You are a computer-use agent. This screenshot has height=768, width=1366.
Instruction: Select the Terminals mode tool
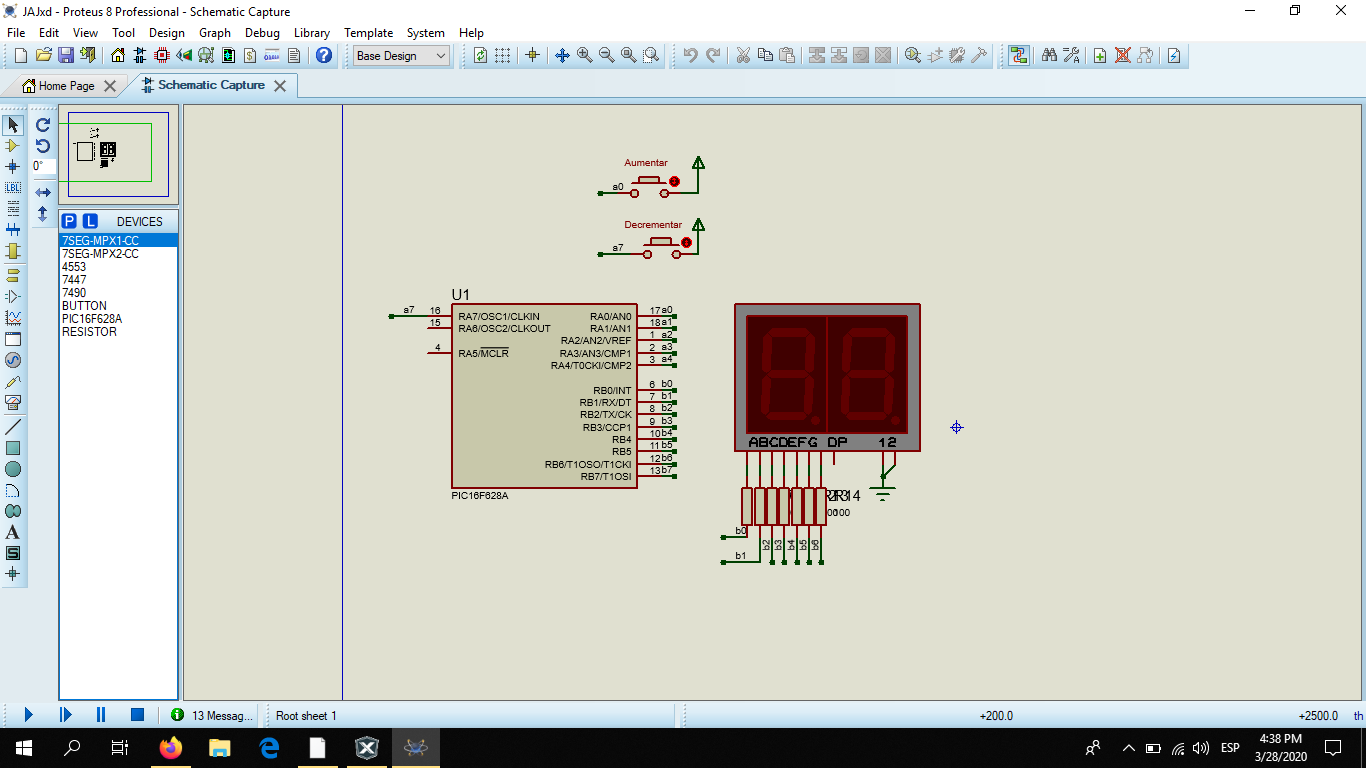click(13, 275)
